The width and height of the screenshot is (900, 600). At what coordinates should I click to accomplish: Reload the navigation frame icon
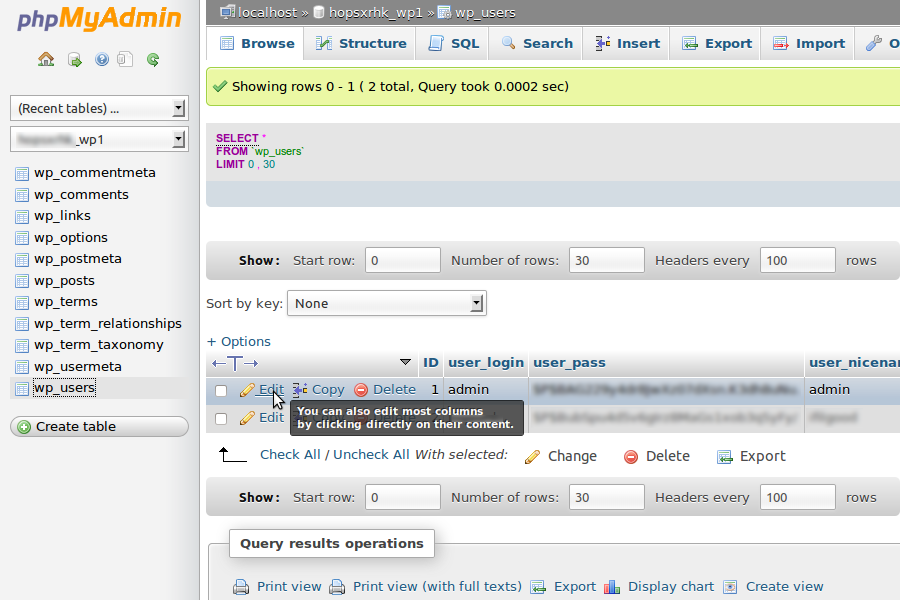[153, 59]
